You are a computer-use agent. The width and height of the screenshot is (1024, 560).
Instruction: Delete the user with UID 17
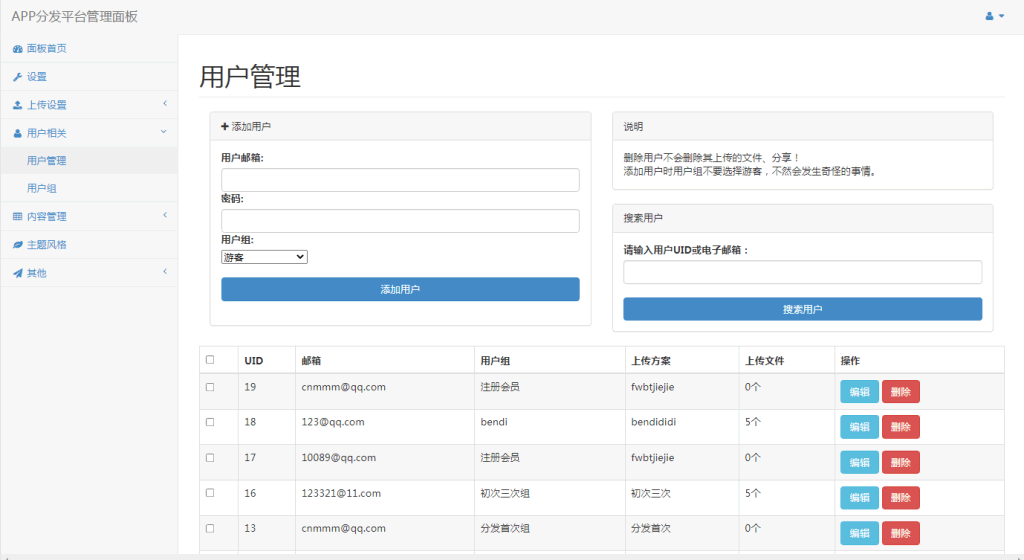tap(900, 462)
